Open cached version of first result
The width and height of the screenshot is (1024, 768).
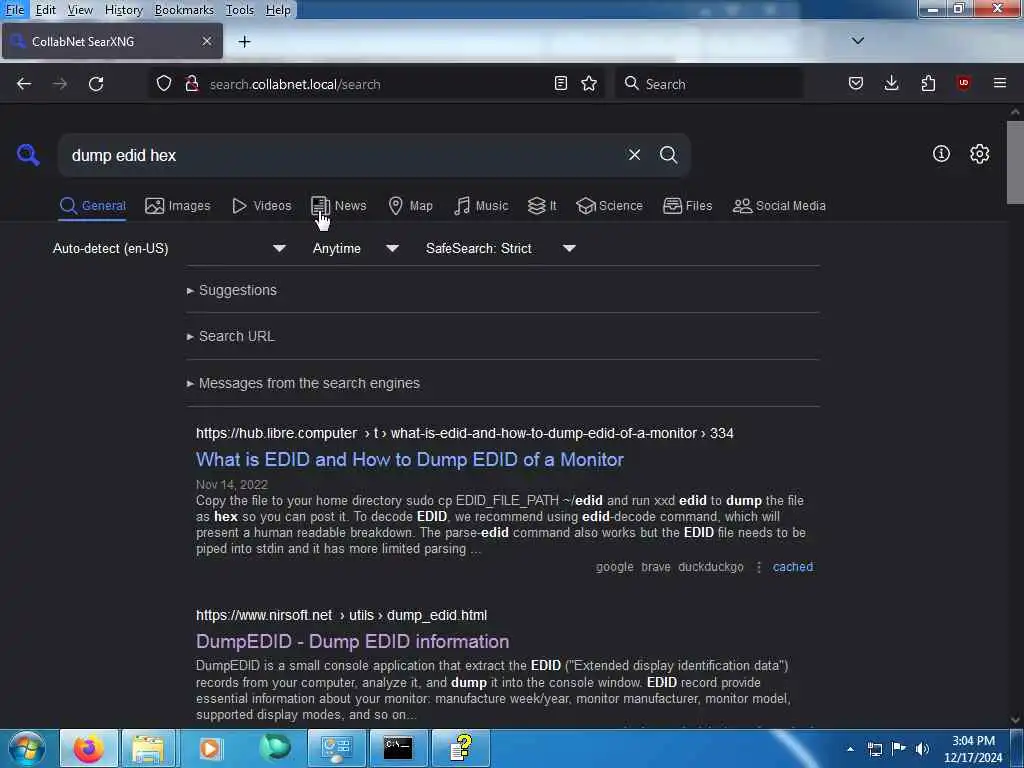pos(793,567)
